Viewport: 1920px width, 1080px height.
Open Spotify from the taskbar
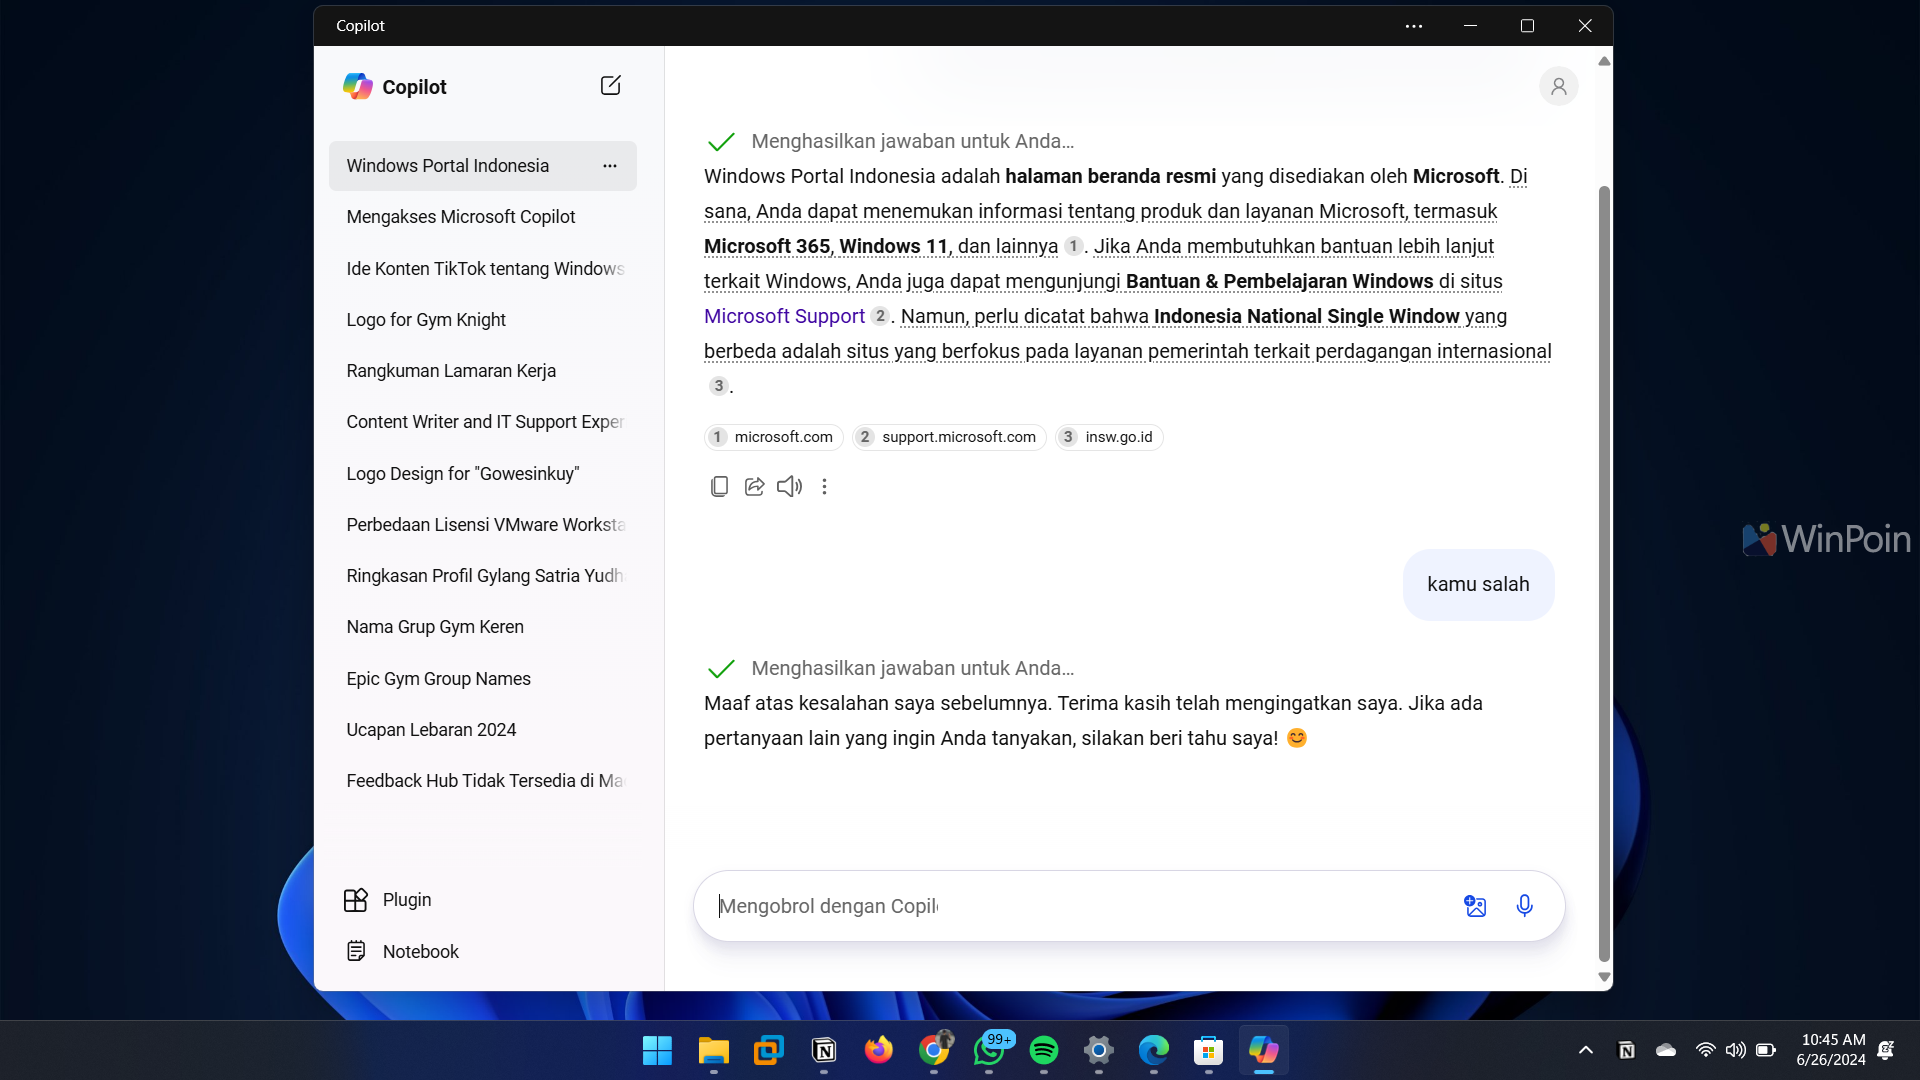click(1044, 1051)
